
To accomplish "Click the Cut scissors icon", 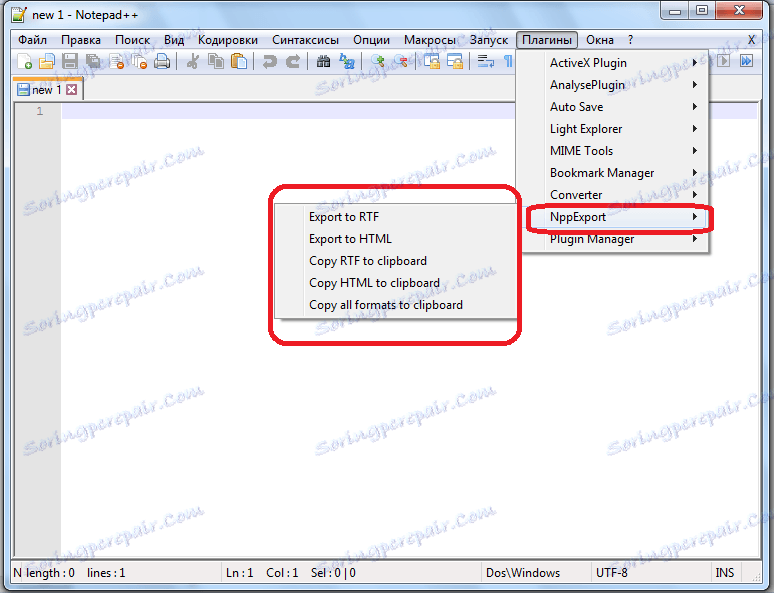I will pos(193,62).
